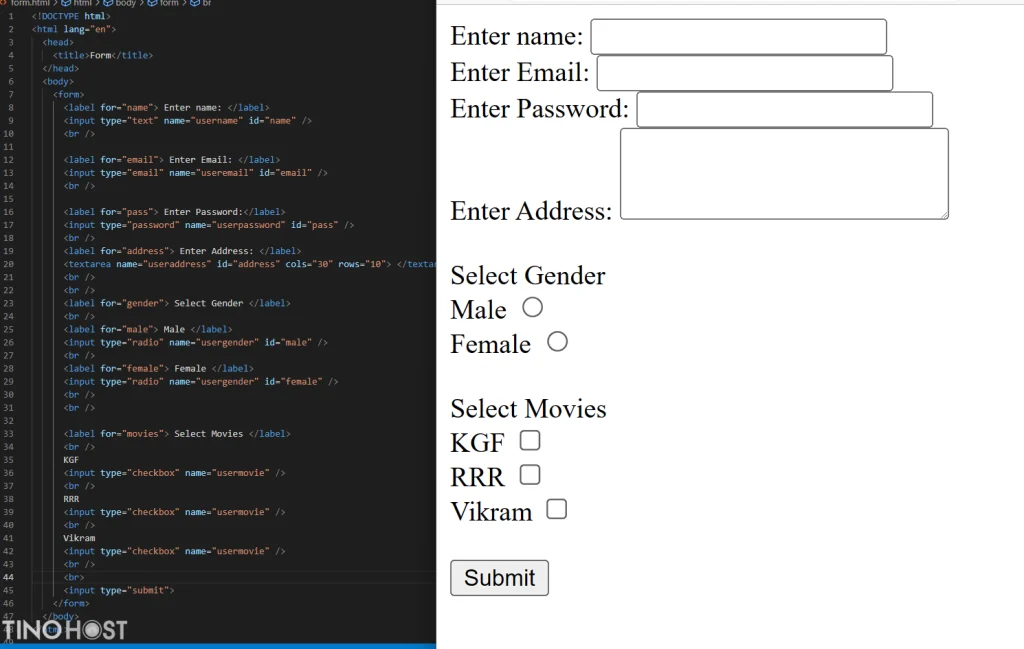
Task: Tick the RRR checkbox
Action: pos(530,475)
